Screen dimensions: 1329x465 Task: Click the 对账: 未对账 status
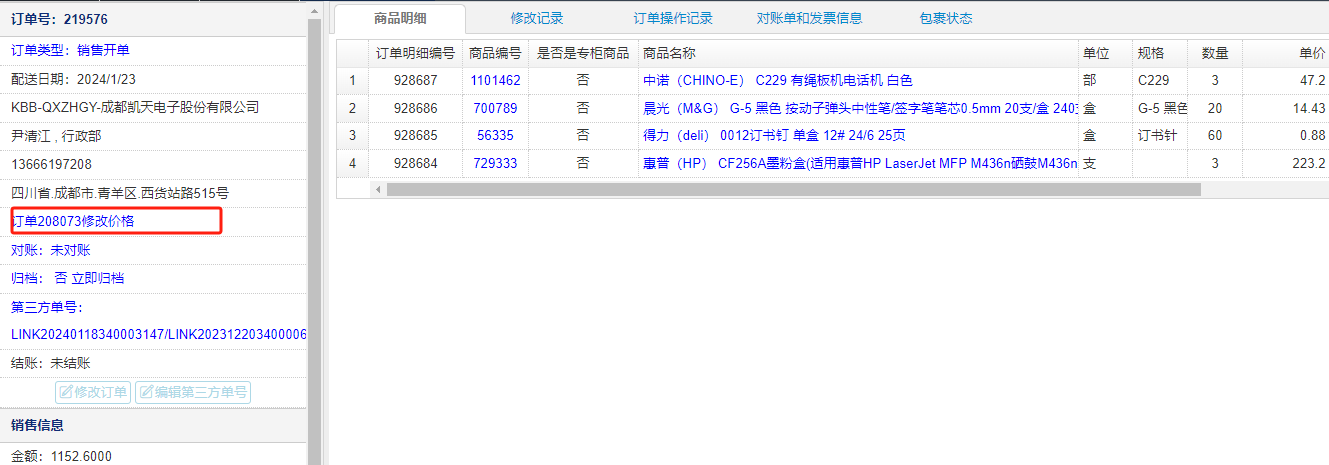(50, 250)
